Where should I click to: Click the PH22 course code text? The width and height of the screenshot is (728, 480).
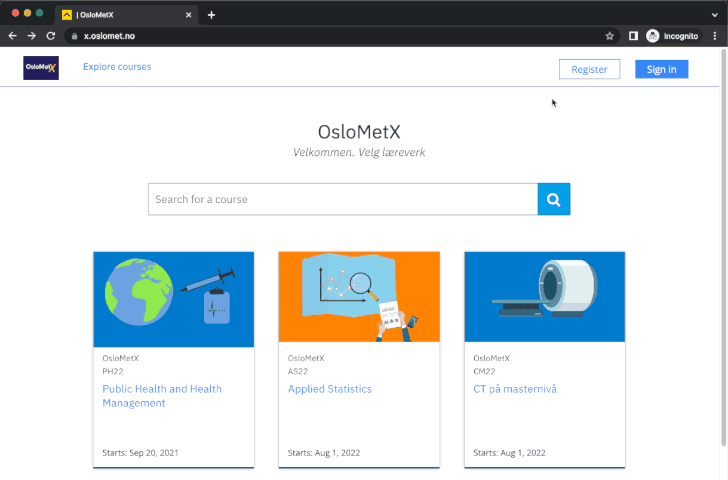(x=113, y=371)
